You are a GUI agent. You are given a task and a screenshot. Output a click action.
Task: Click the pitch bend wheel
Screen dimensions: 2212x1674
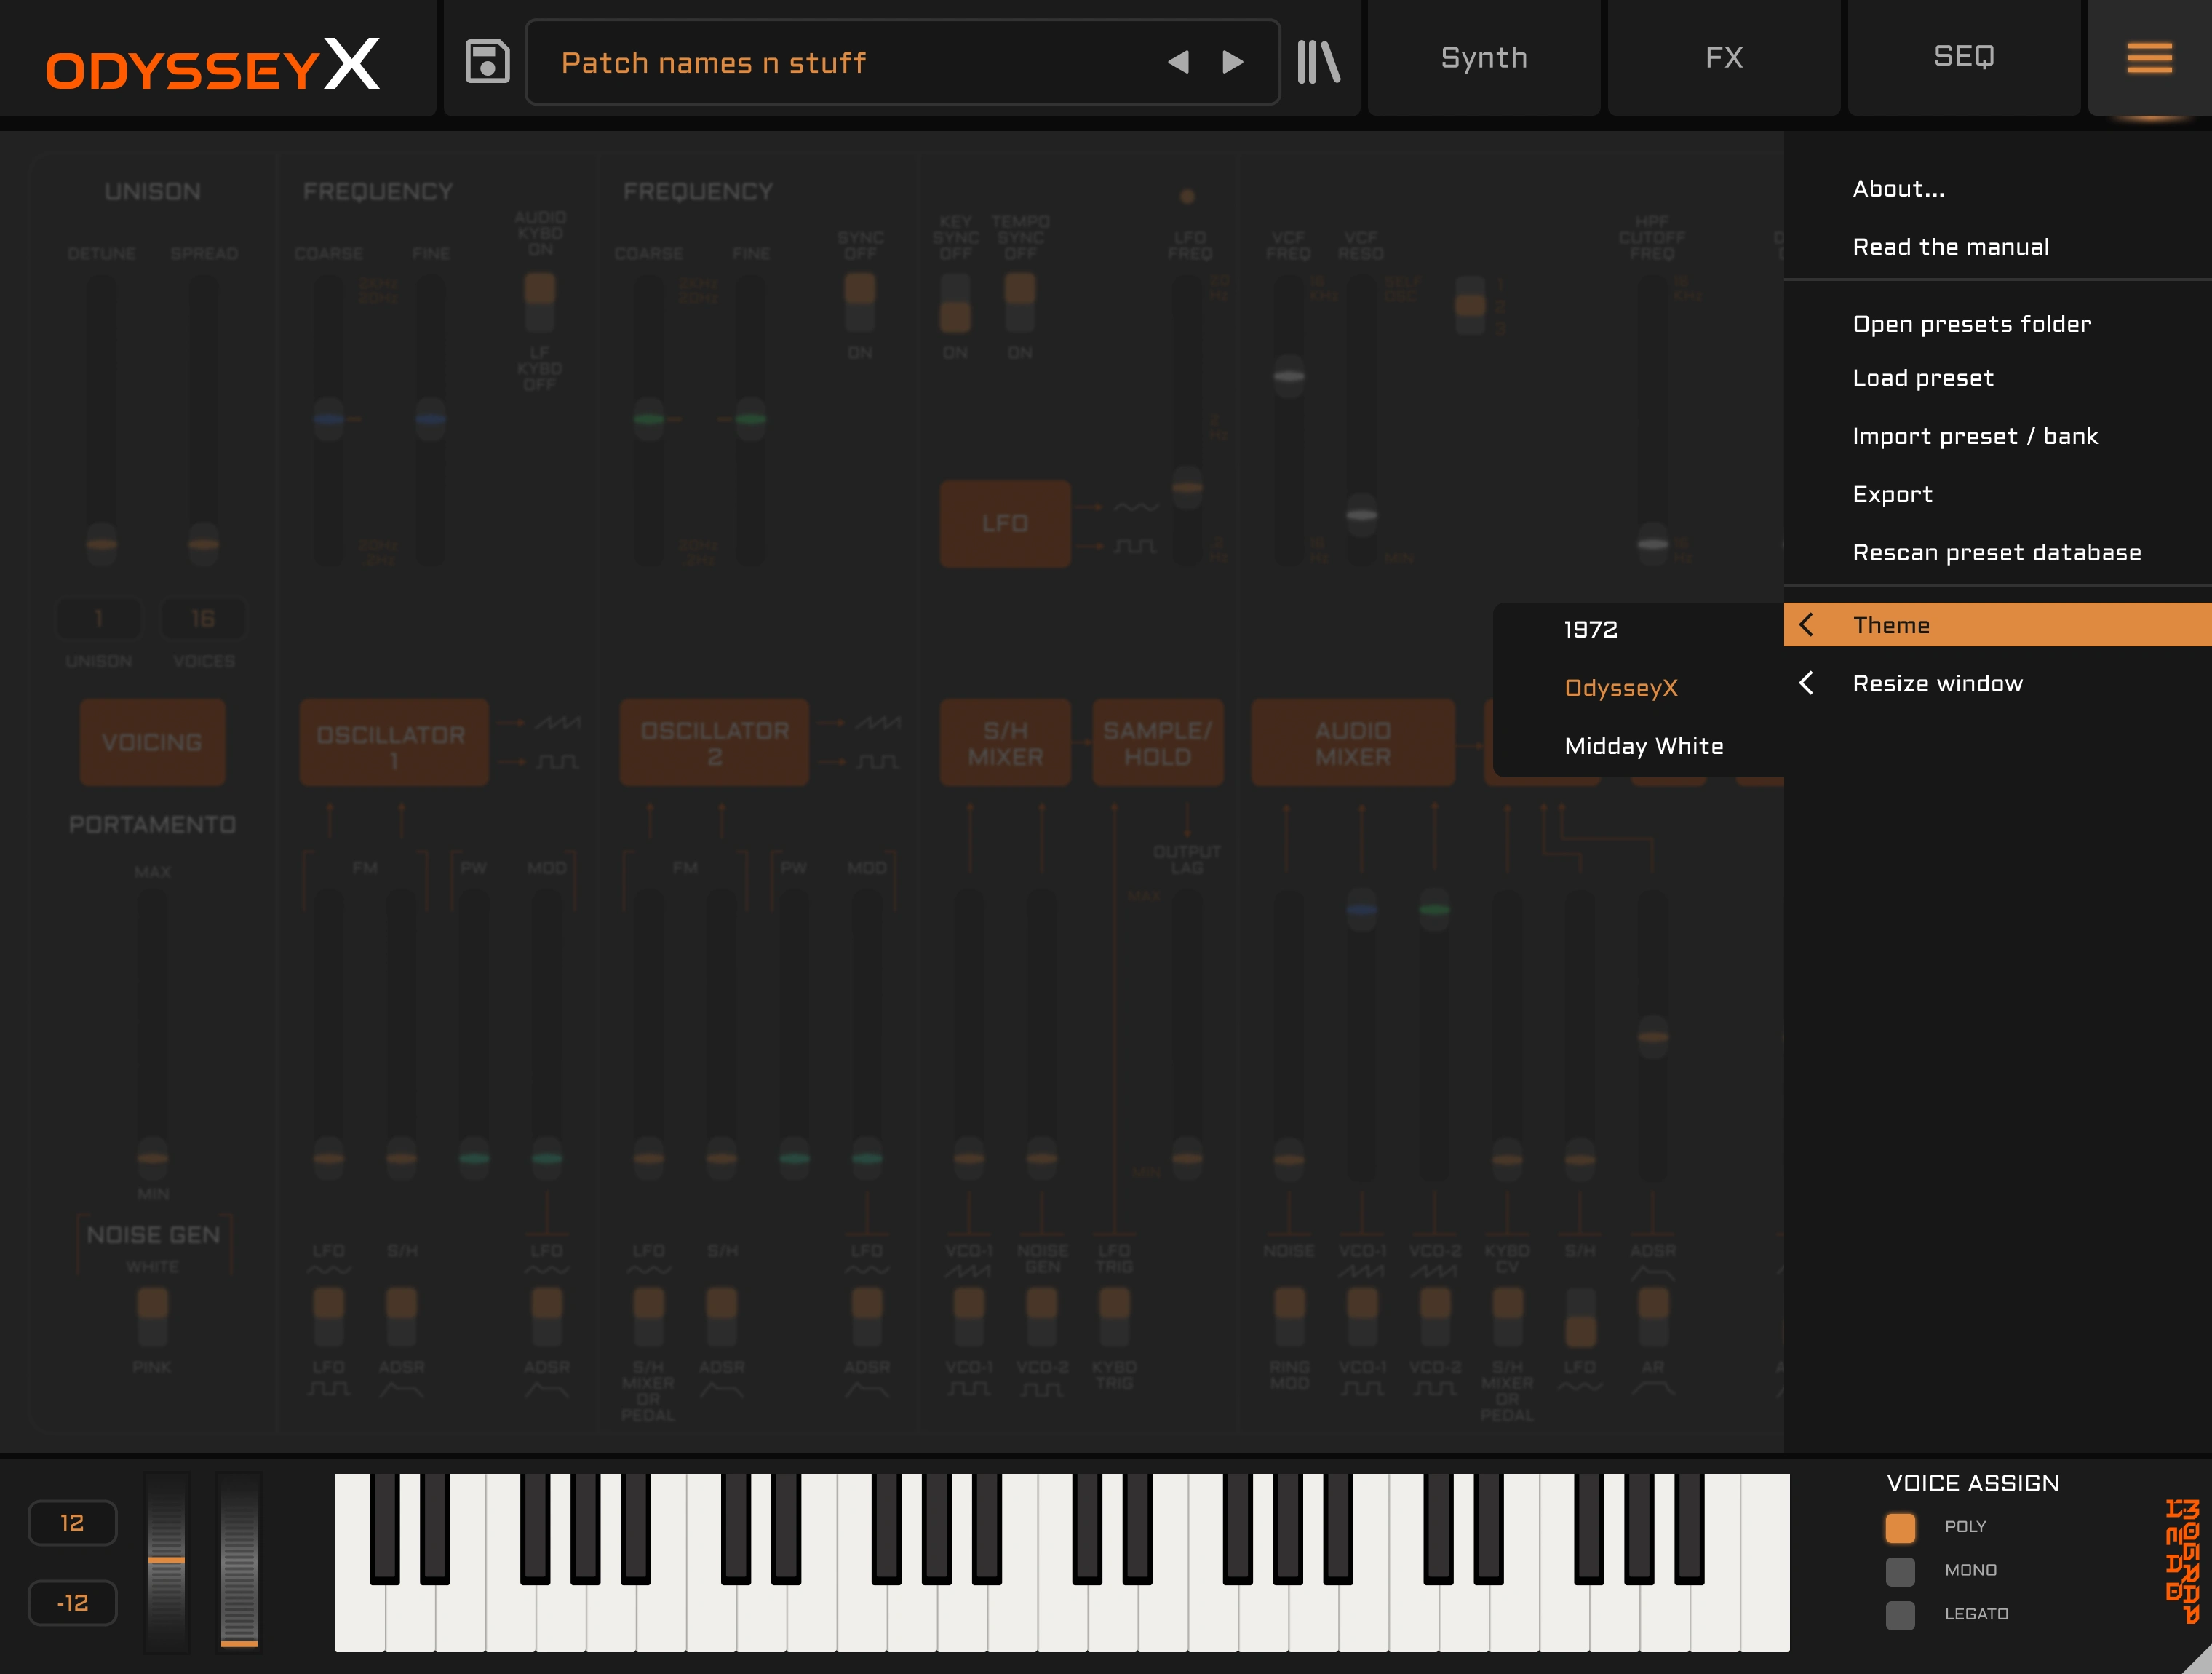click(166, 1561)
